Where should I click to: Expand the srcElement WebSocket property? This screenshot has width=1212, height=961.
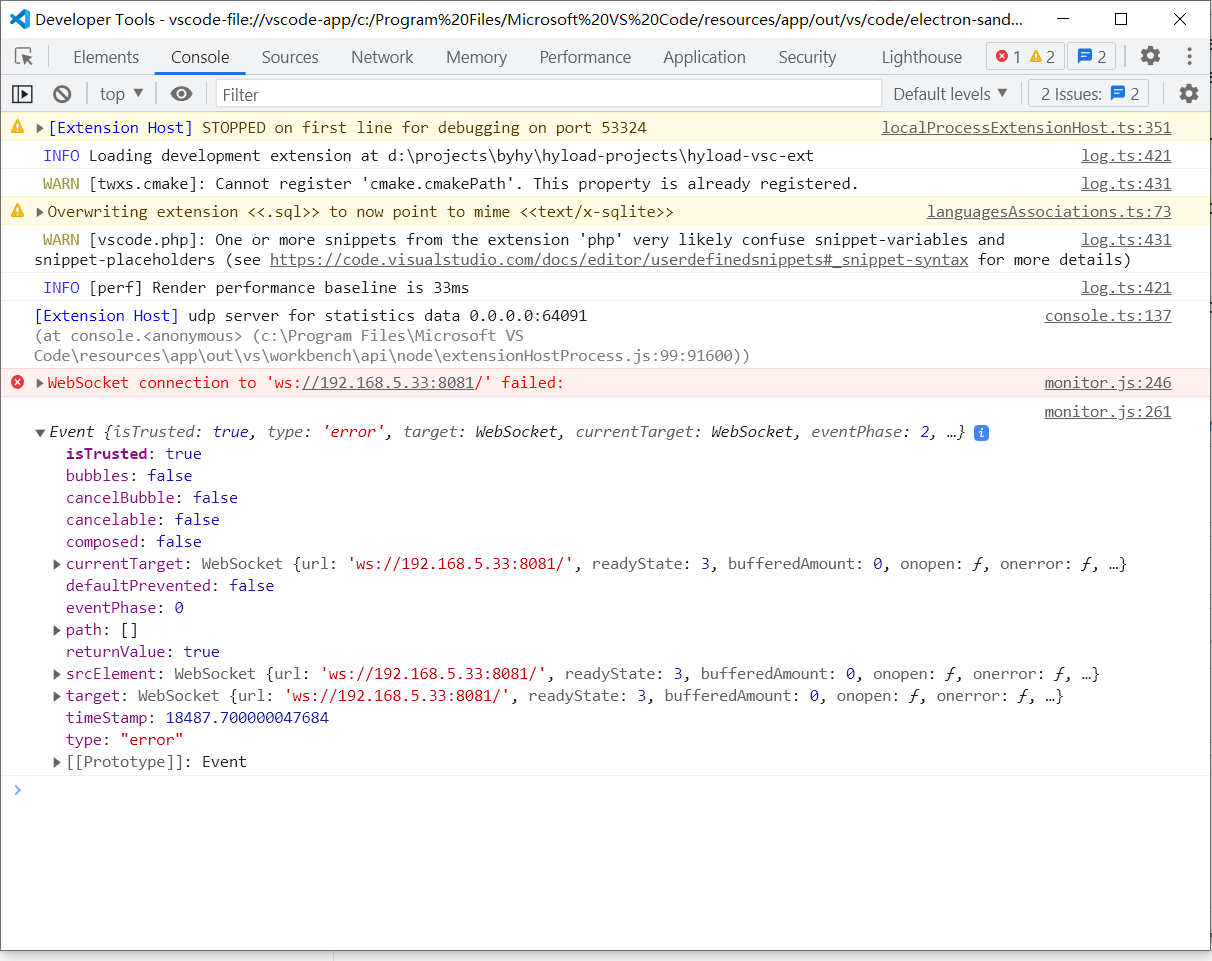pyautogui.click(x=58, y=674)
